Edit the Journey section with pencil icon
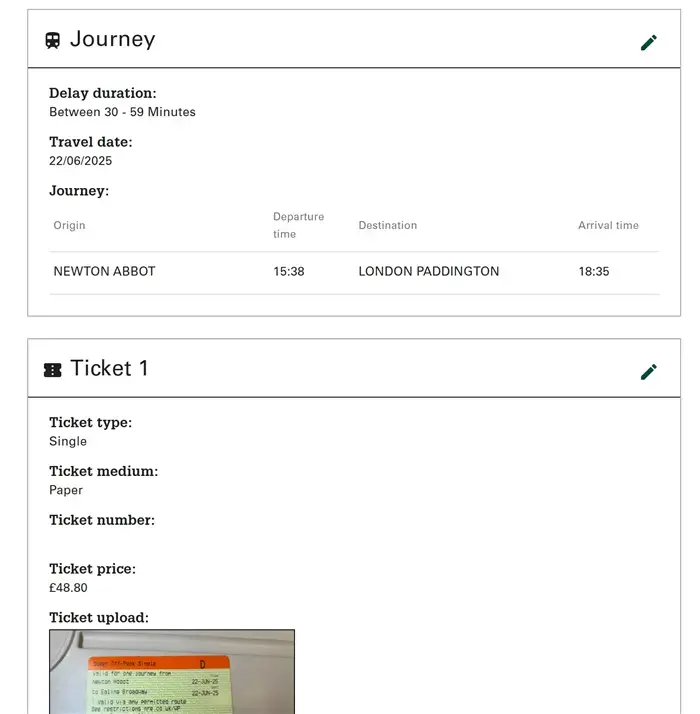Image resolution: width=700 pixels, height=714 pixels. click(x=649, y=42)
